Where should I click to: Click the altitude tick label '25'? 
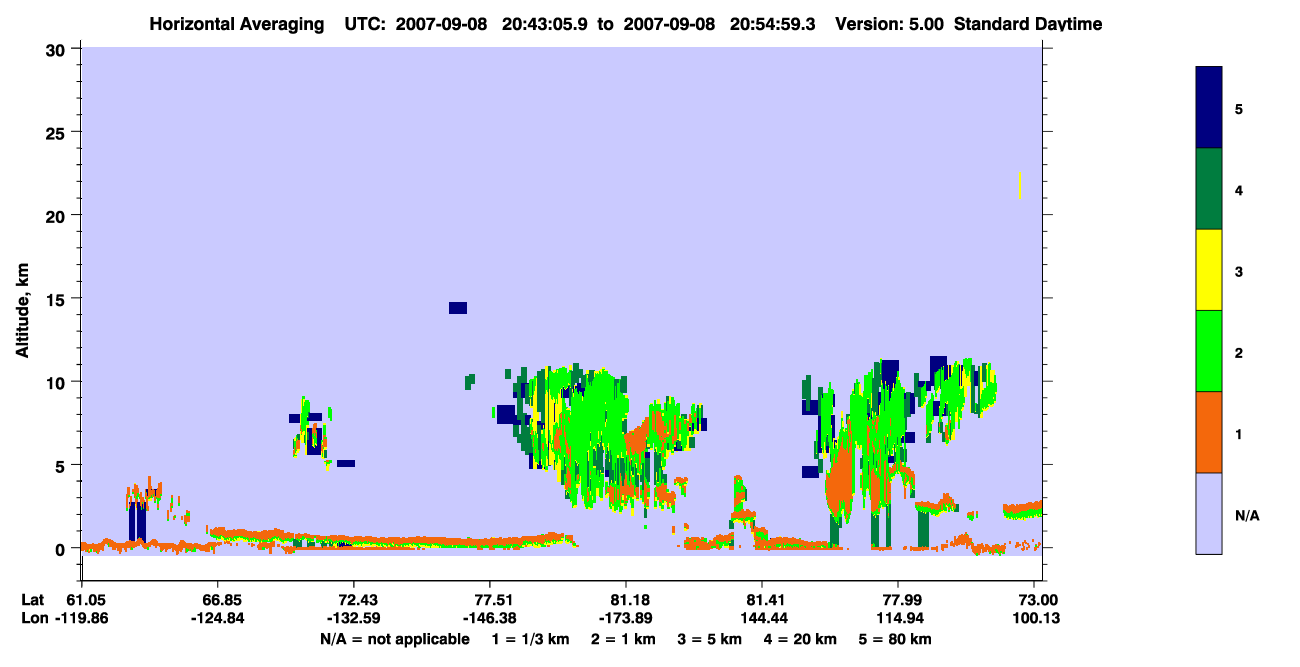pyautogui.click(x=58, y=132)
